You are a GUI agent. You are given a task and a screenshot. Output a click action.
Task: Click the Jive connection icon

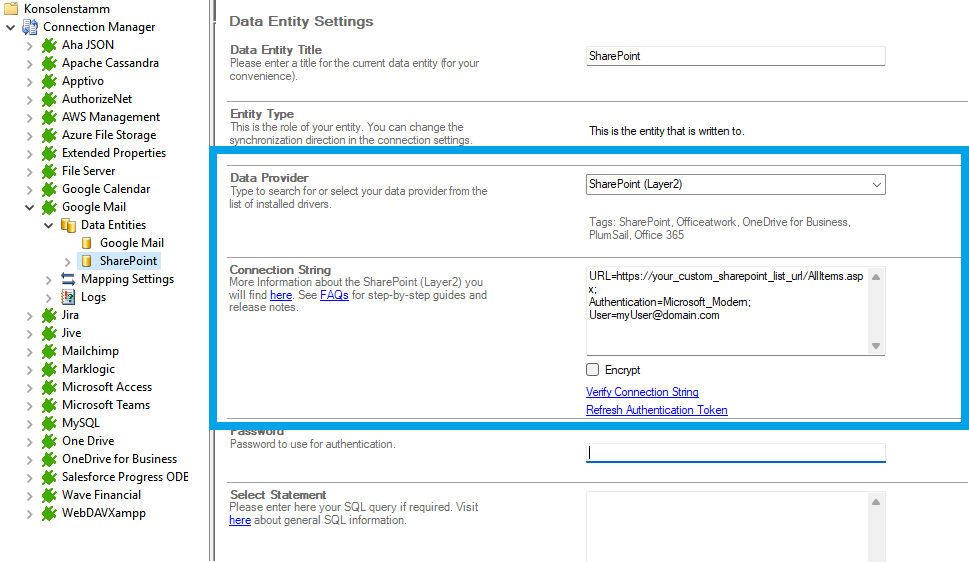pos(49,333)
